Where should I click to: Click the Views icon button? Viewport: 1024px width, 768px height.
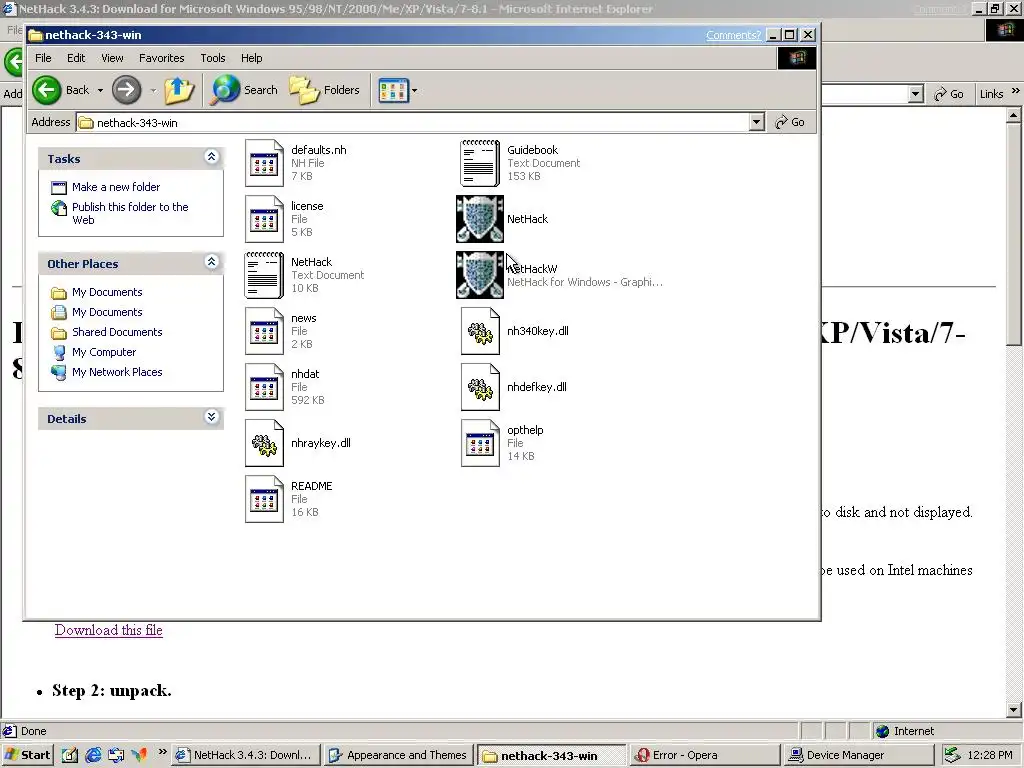click(x=394, y=91)
